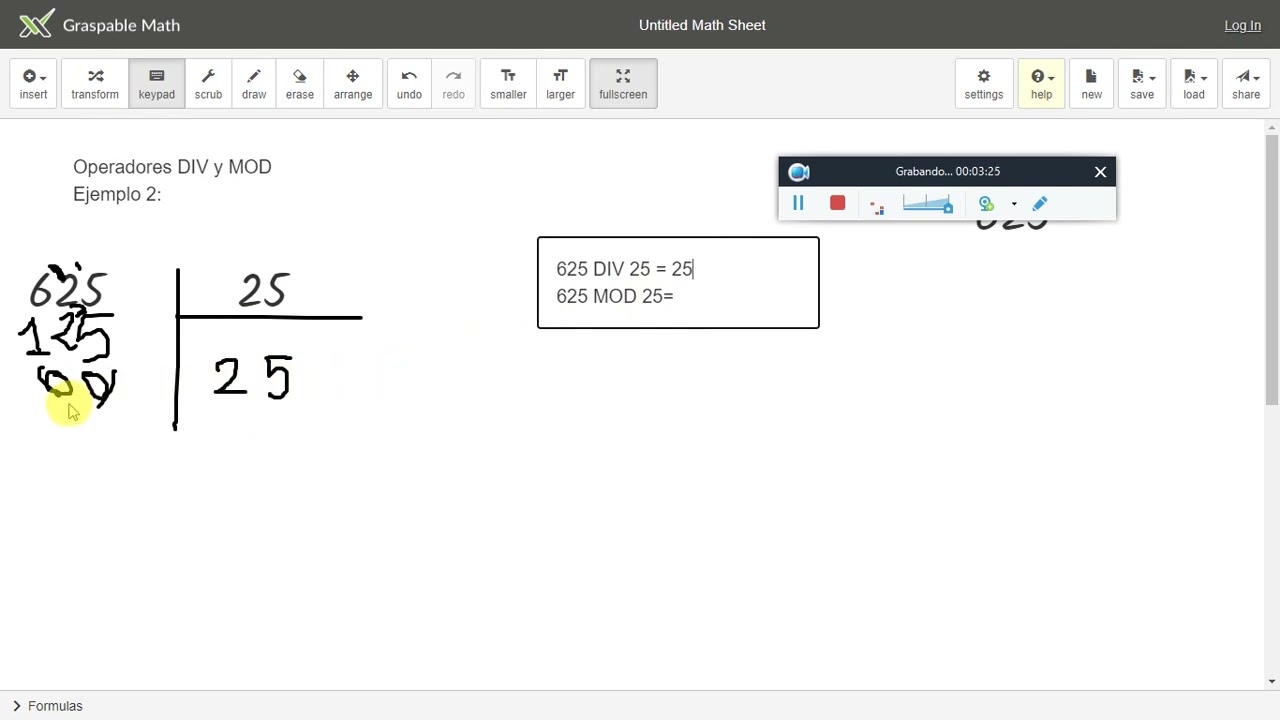Toggle the keypad tool

pyautogui.click(x=156, y=84)
